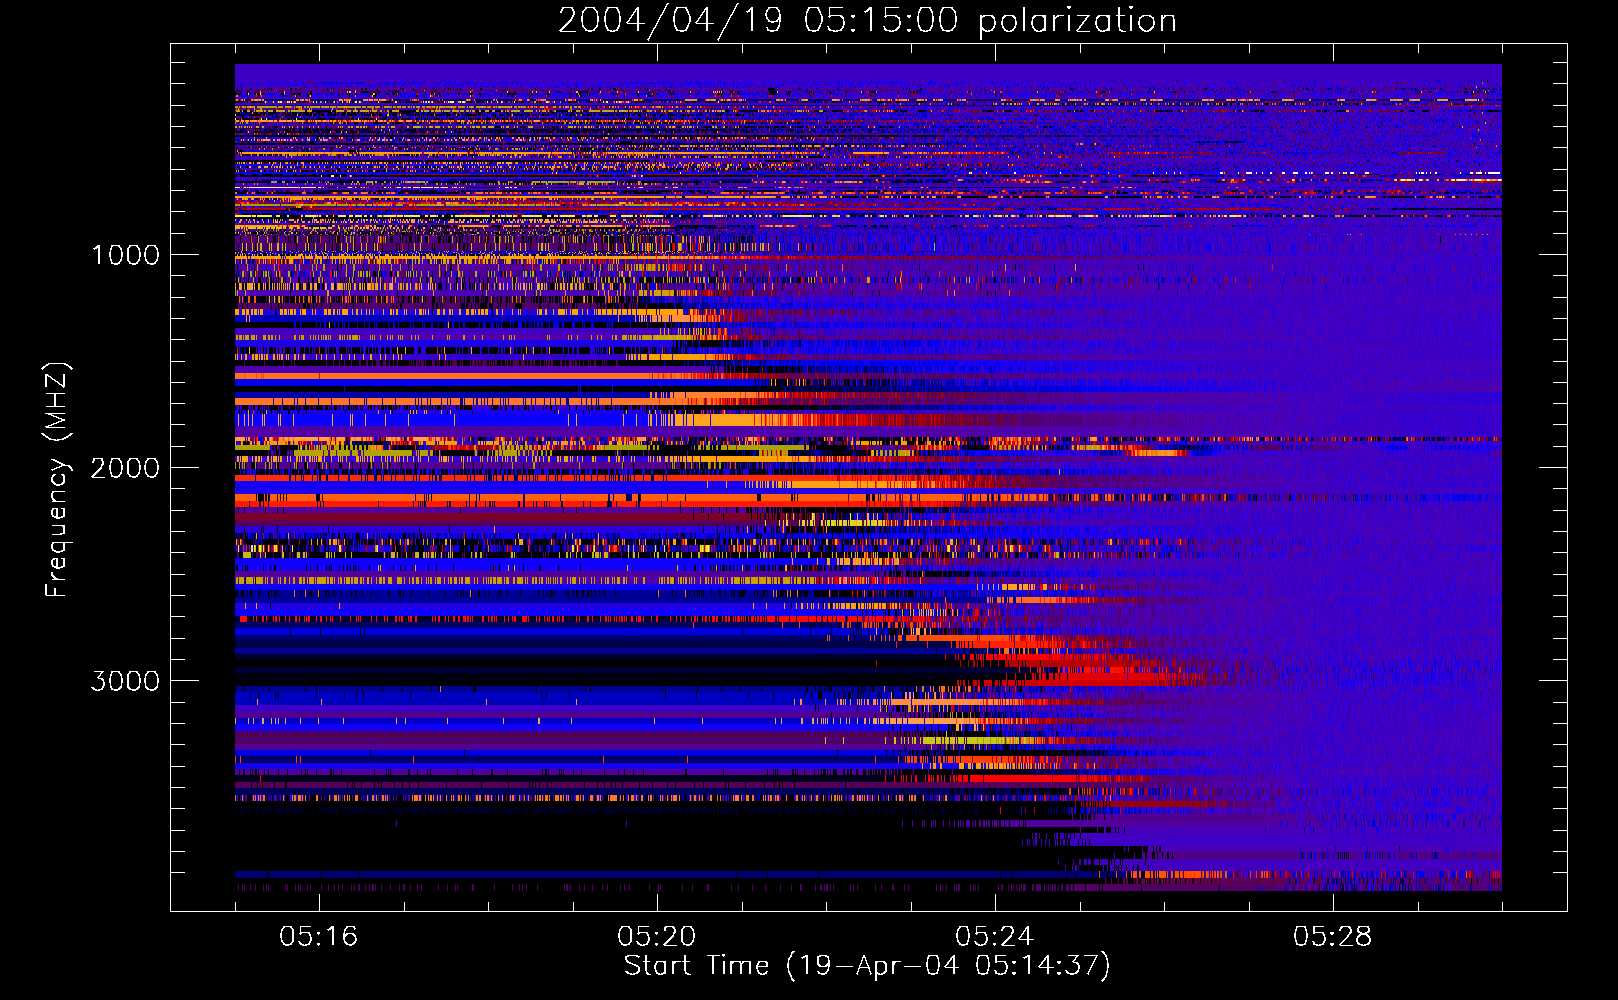Click the 2000 frequency axis label

[125, 468]
